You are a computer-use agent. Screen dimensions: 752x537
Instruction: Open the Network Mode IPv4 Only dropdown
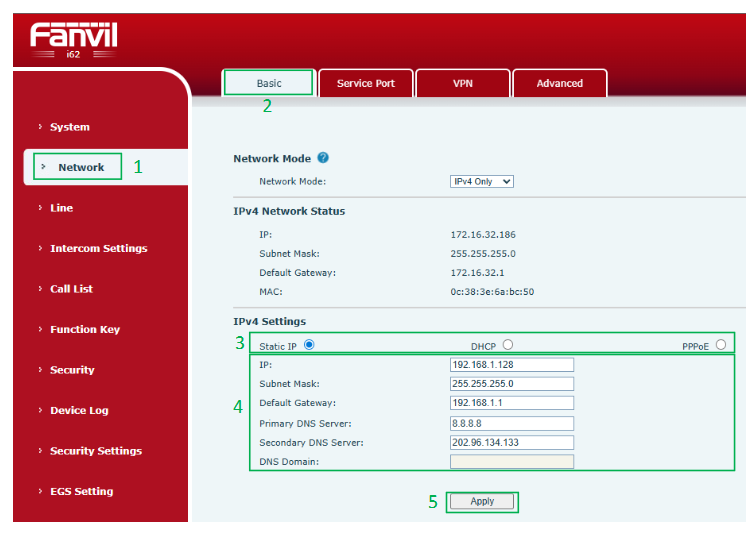[482, 182]
